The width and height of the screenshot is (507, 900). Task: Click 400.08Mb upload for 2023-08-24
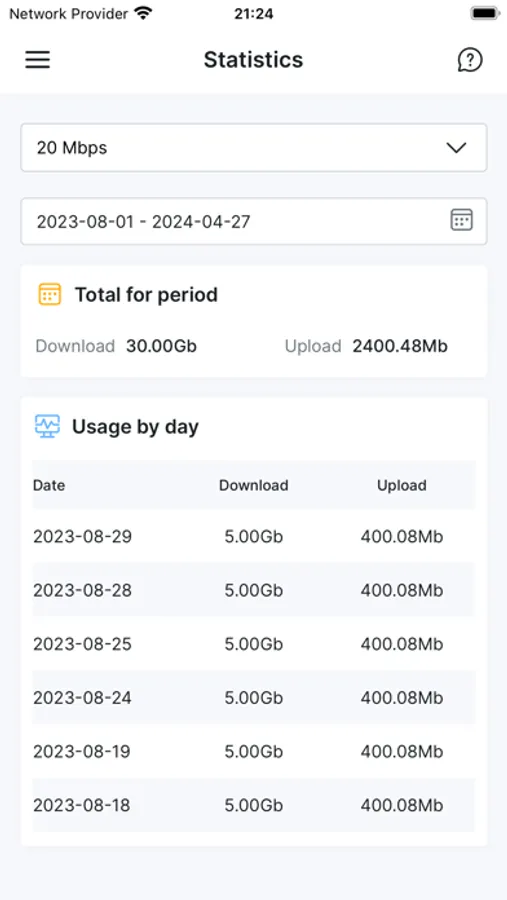pyautogui.click(x=402, y=697)
